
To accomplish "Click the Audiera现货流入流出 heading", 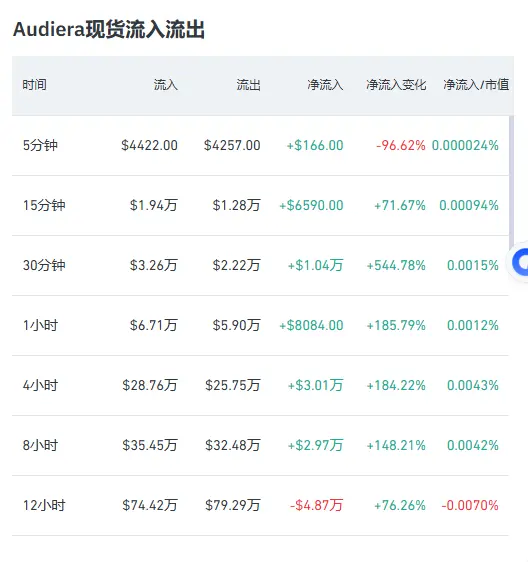I will [109, 29].
